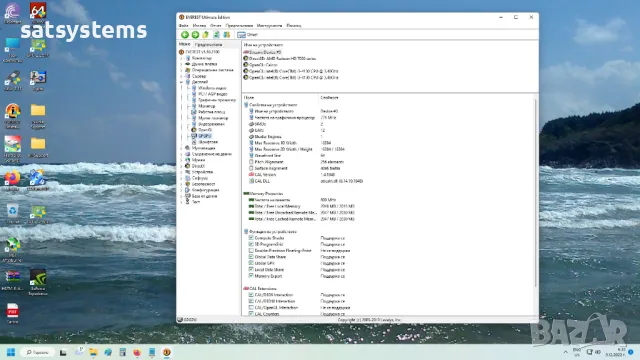The image size is (640, 360).
Task: Toggle the Memory Export checkbox
Action: click(251, 276)
